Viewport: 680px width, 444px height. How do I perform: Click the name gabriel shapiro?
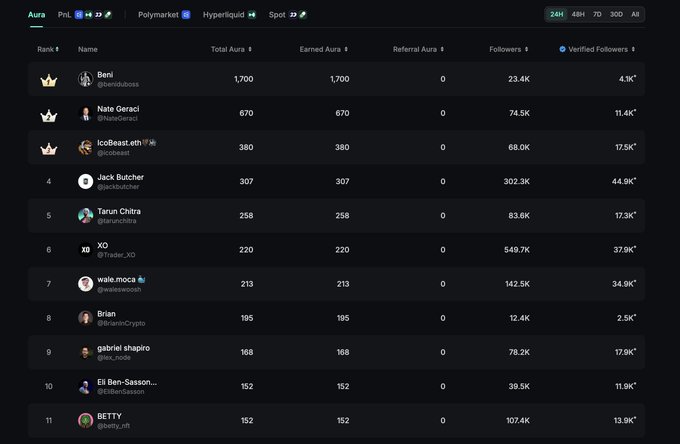[124, 348]
